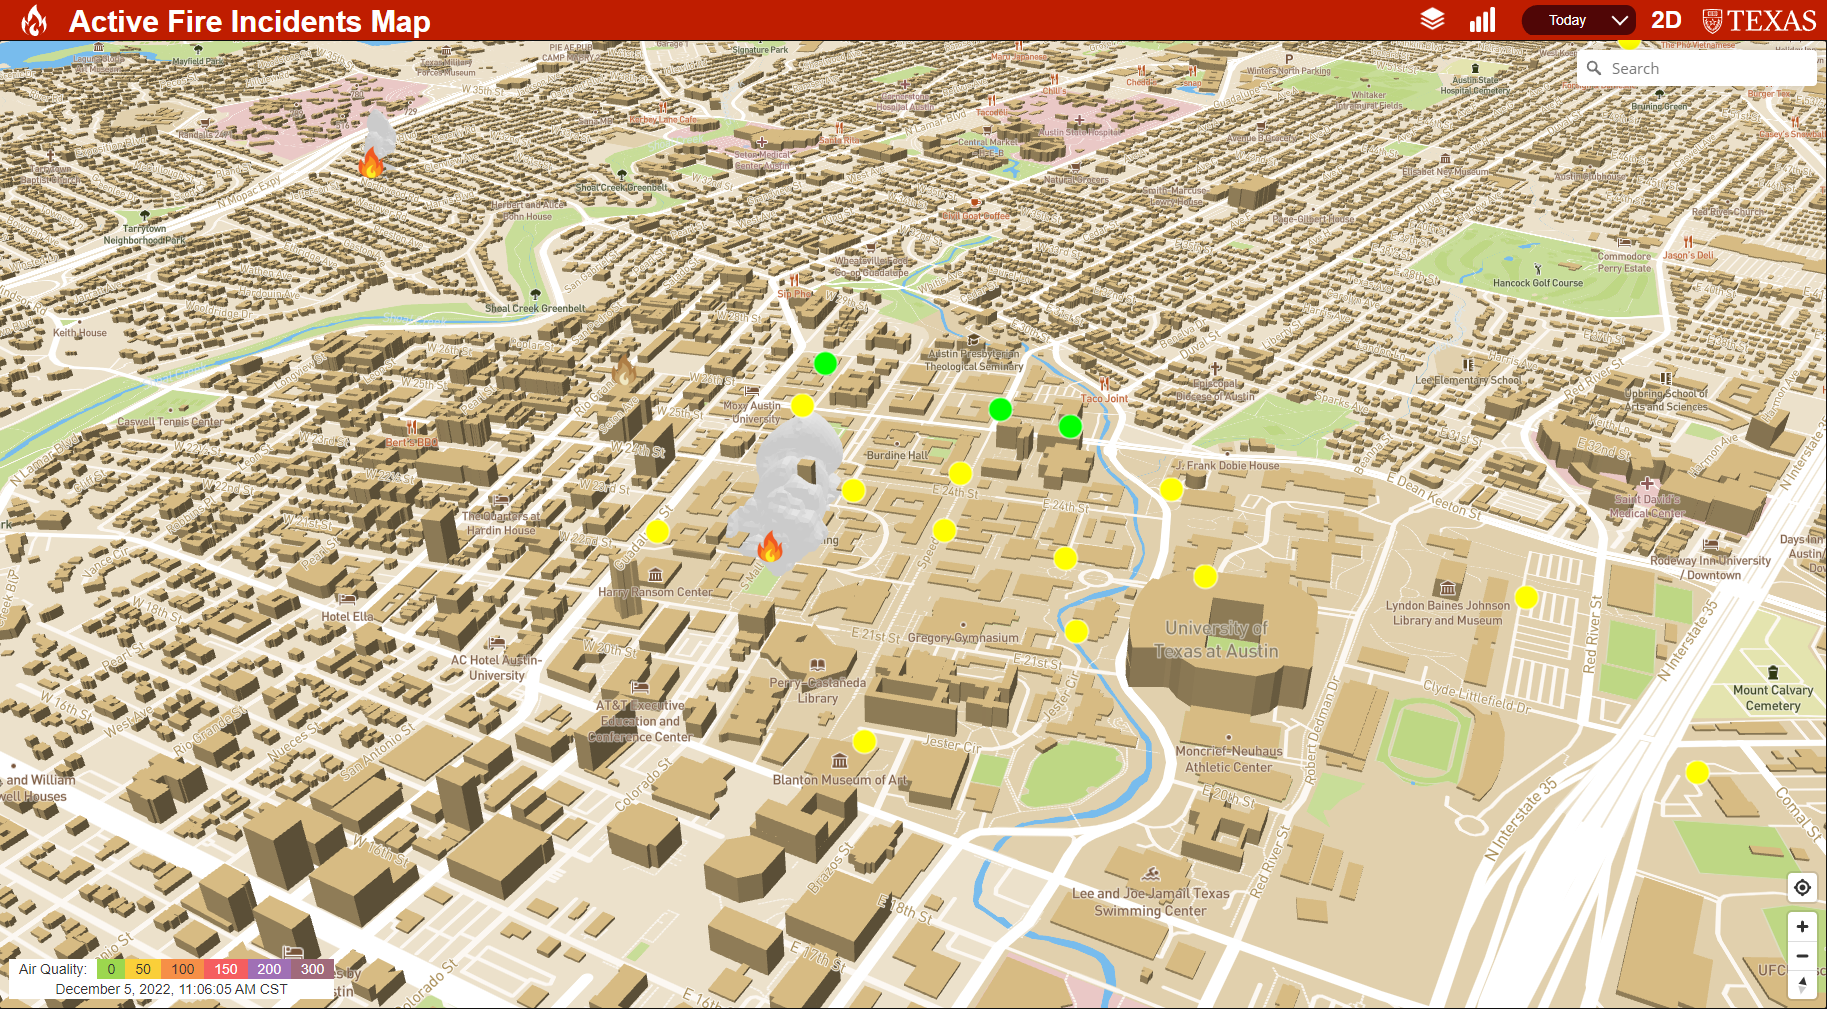Click the "Gregory Gymnasium" map label
1827x1009 pixels.
[963, 638]
